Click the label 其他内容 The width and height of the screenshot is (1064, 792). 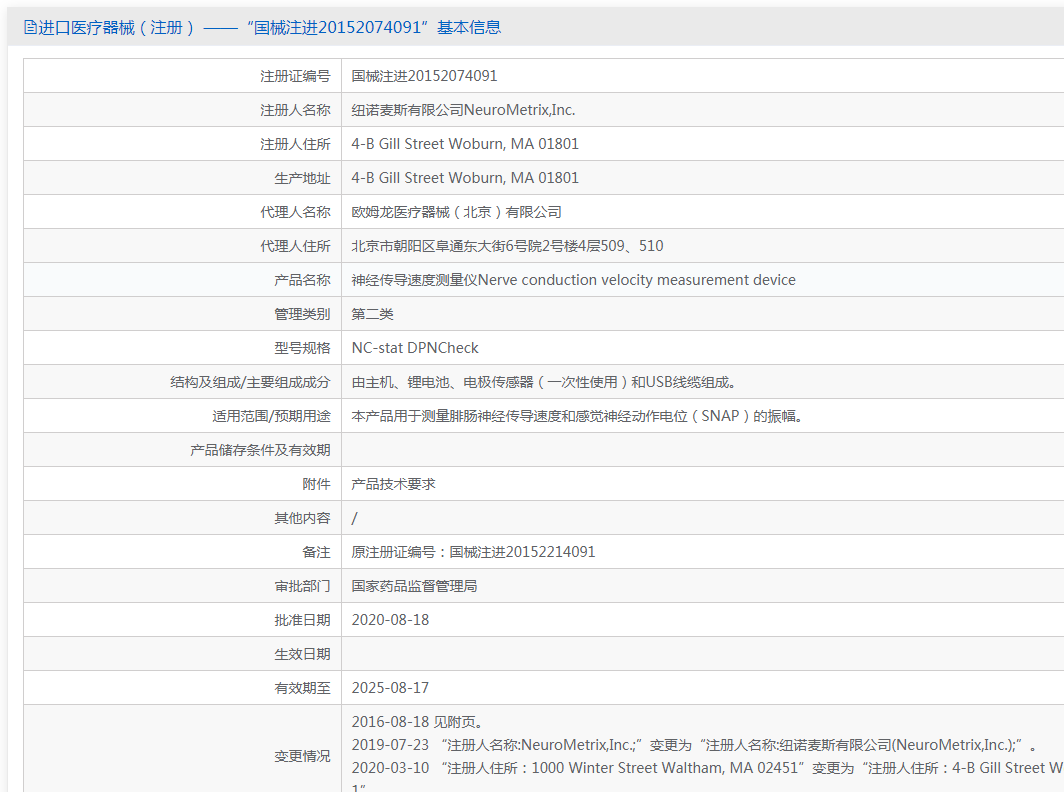(x=302, y=518)
